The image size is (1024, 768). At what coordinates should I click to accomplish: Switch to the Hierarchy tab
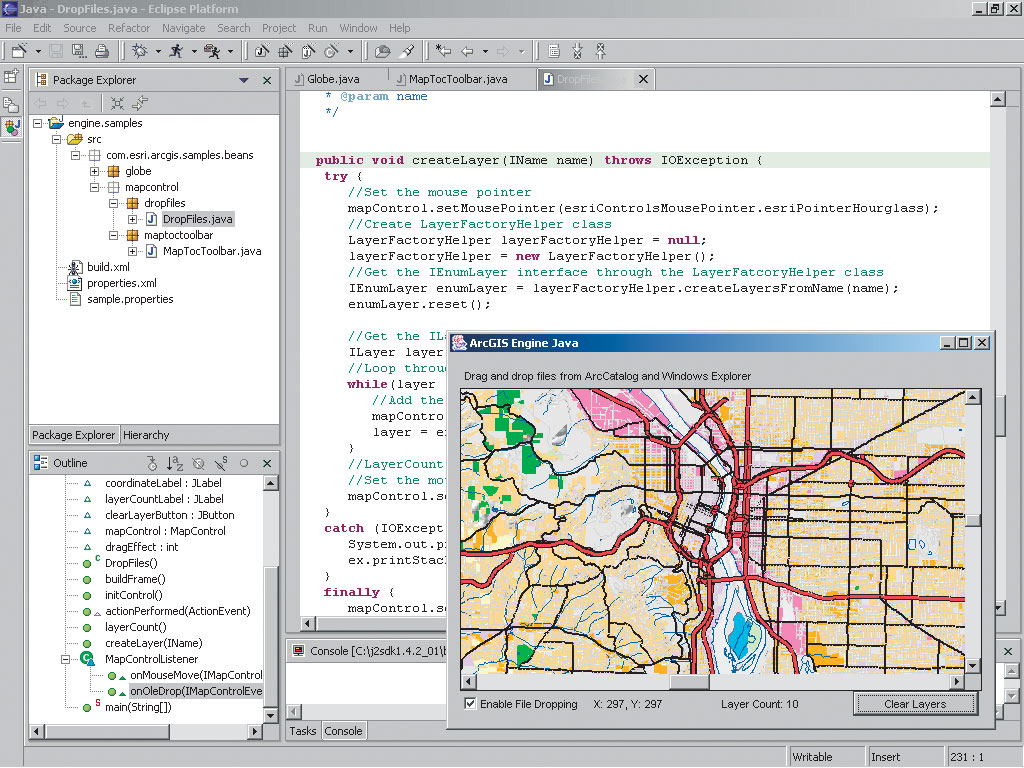(x=146, y=435)
